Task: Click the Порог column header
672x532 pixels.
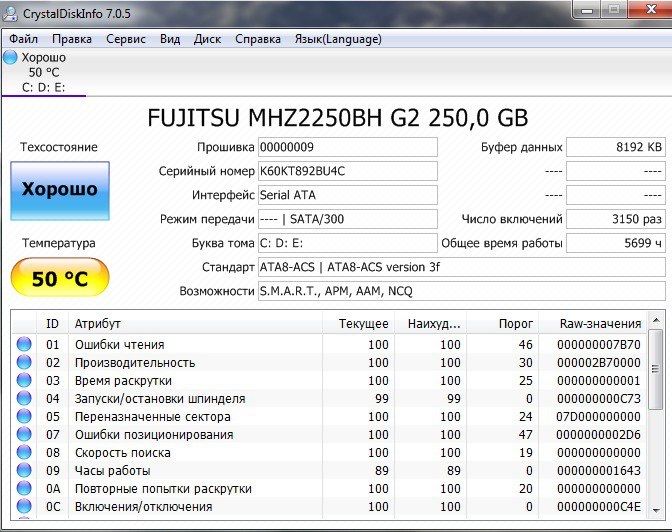Action: click(x=502, y=323)
